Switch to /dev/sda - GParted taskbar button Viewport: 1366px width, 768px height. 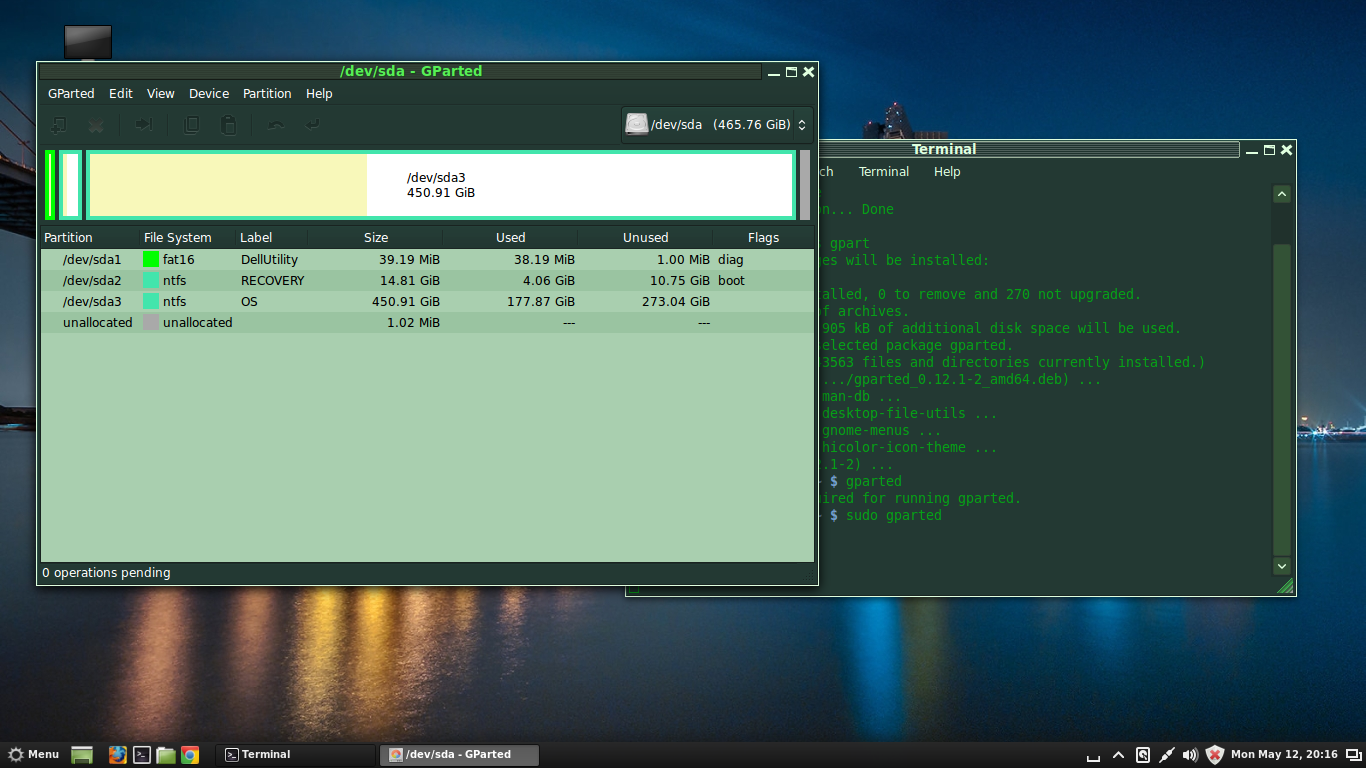[x=459, y=755]
